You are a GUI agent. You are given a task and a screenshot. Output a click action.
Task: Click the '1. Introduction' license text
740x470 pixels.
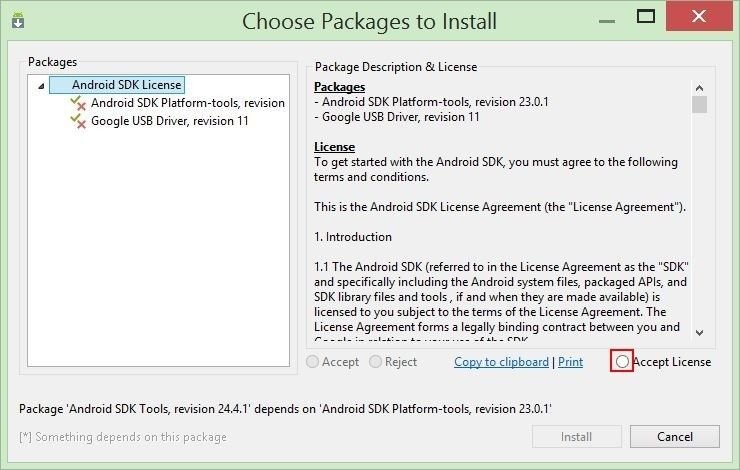pyautogui.click(x=353, y=237)
